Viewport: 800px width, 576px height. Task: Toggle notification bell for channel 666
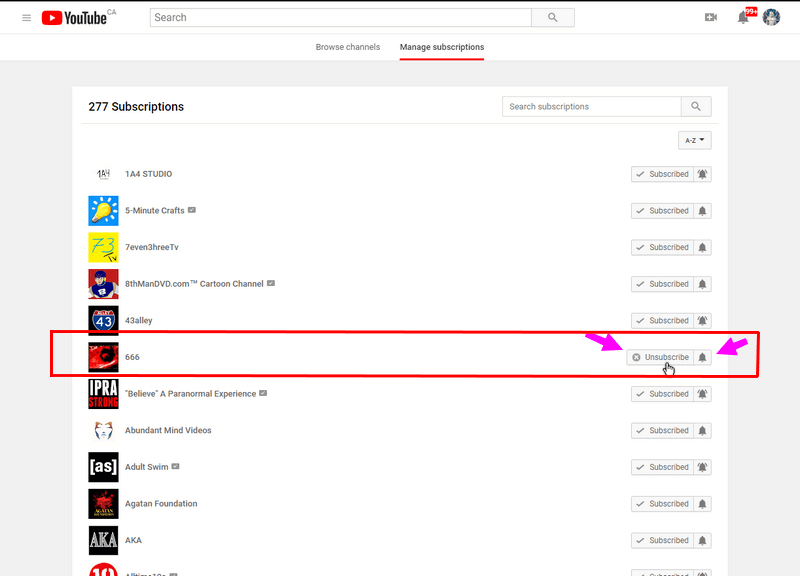(x=703, y=357)
